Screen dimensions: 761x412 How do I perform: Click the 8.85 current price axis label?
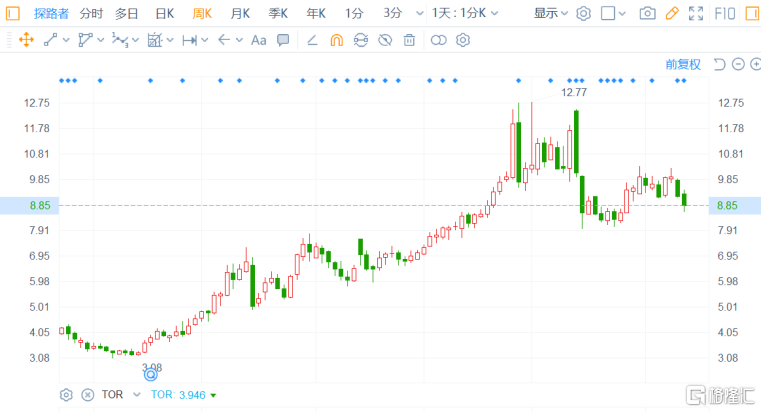coord(728,205)
